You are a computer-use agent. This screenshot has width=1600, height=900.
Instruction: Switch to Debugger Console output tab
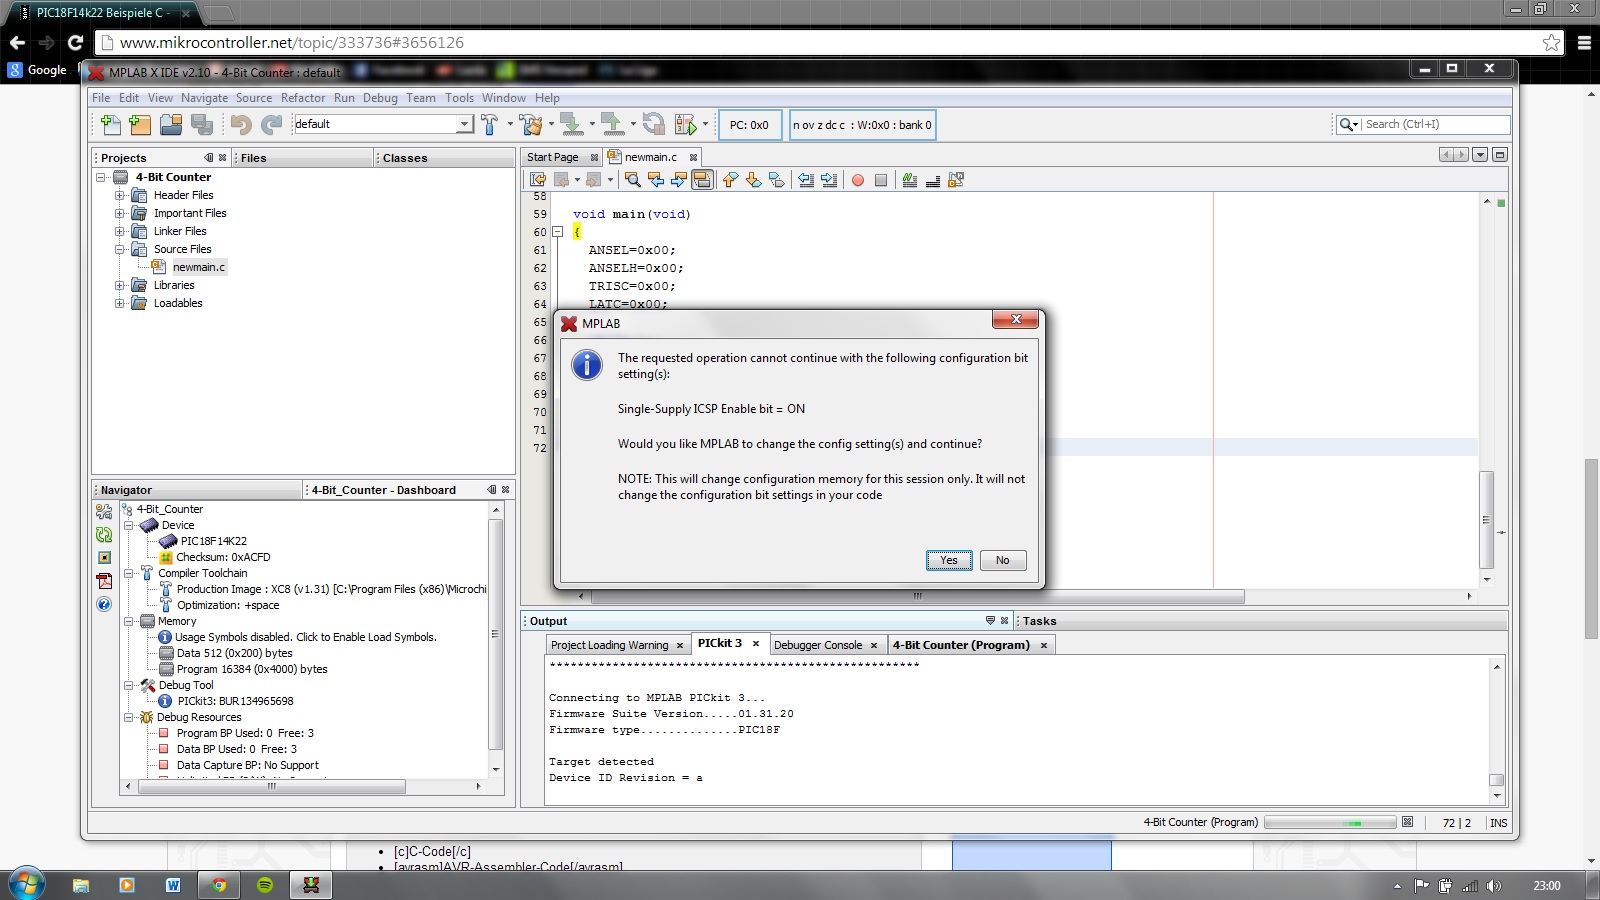(x=818, y=645)
